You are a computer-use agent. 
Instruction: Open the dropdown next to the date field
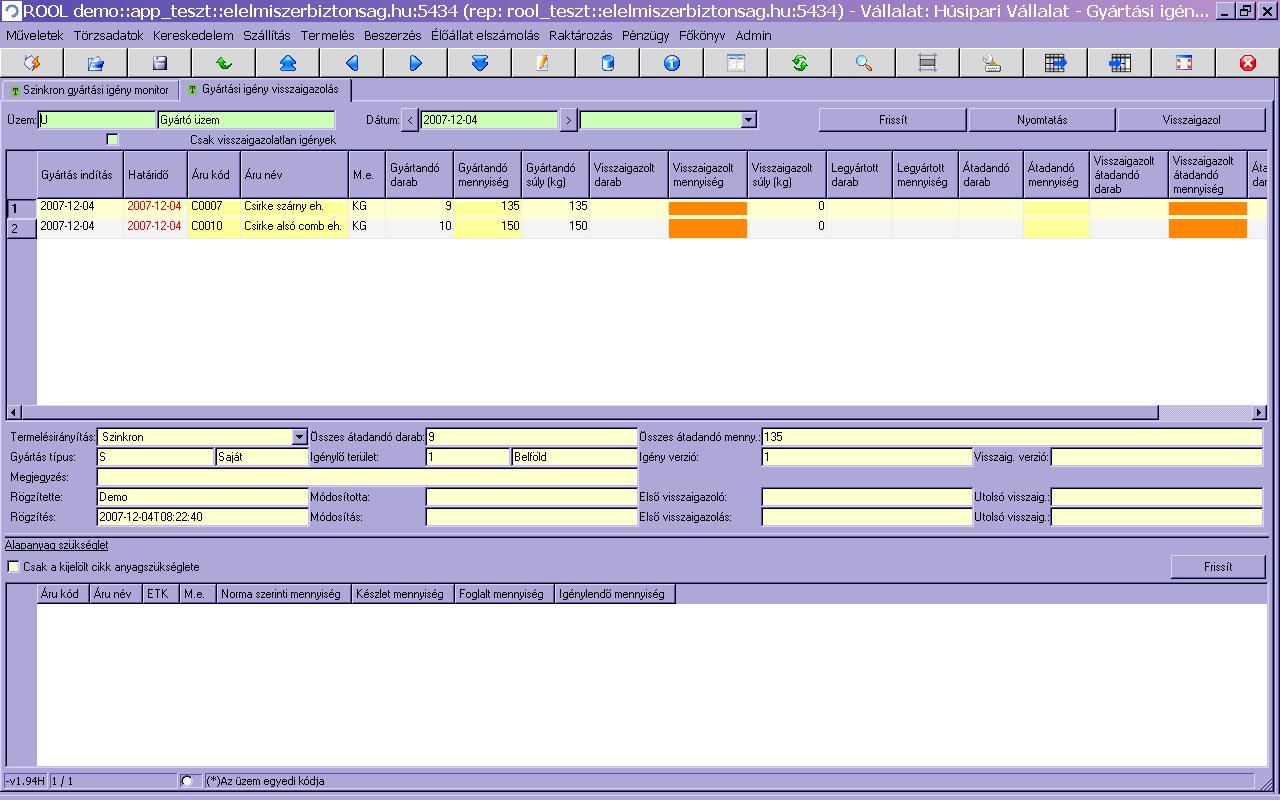point(749,120)
